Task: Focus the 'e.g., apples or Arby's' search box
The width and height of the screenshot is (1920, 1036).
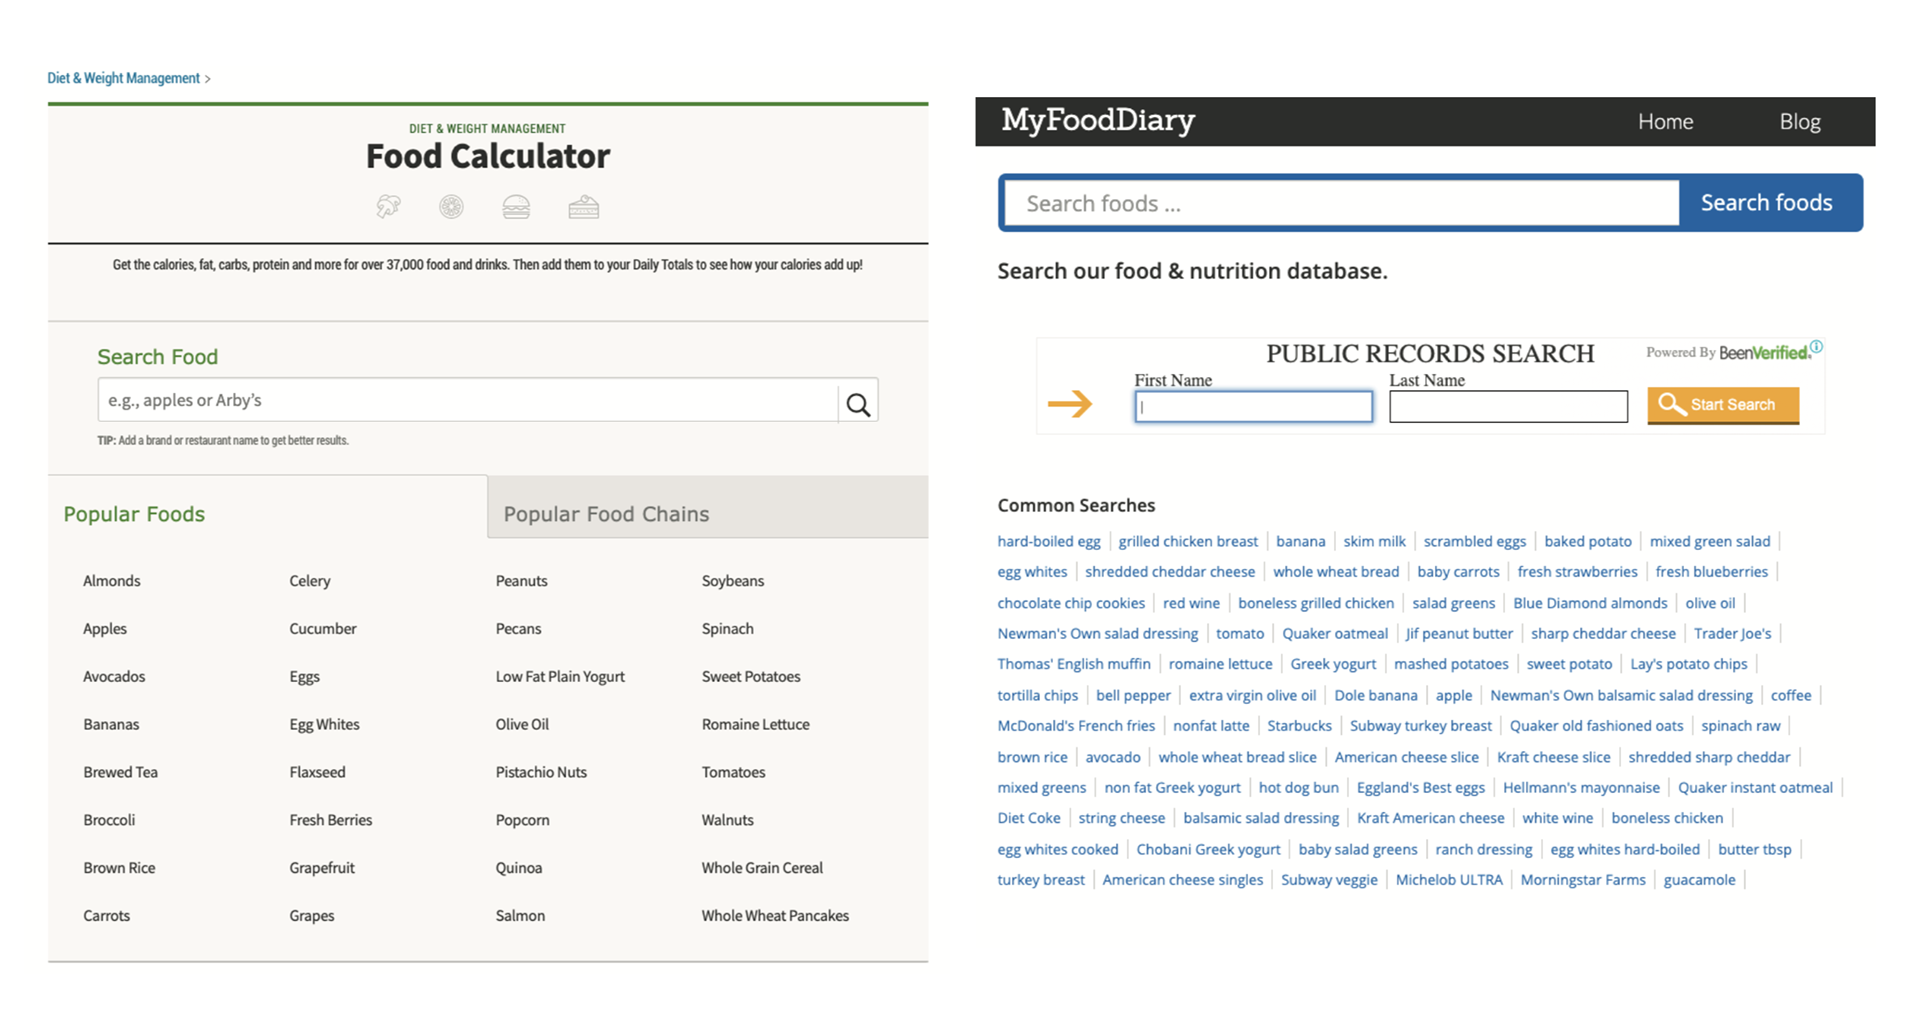Action: pyautogui.click(x=468, y=400)
